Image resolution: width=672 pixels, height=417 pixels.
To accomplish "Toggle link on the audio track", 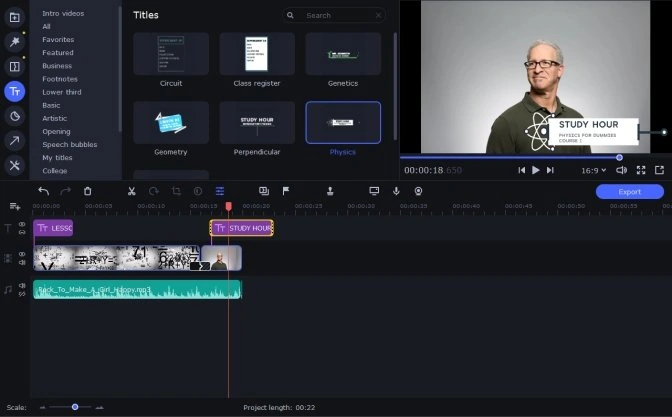I will 22,294.
